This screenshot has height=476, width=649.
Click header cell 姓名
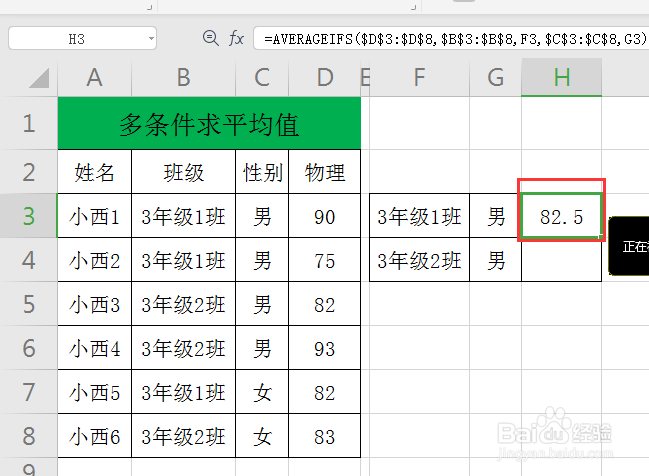click(94, 172)
